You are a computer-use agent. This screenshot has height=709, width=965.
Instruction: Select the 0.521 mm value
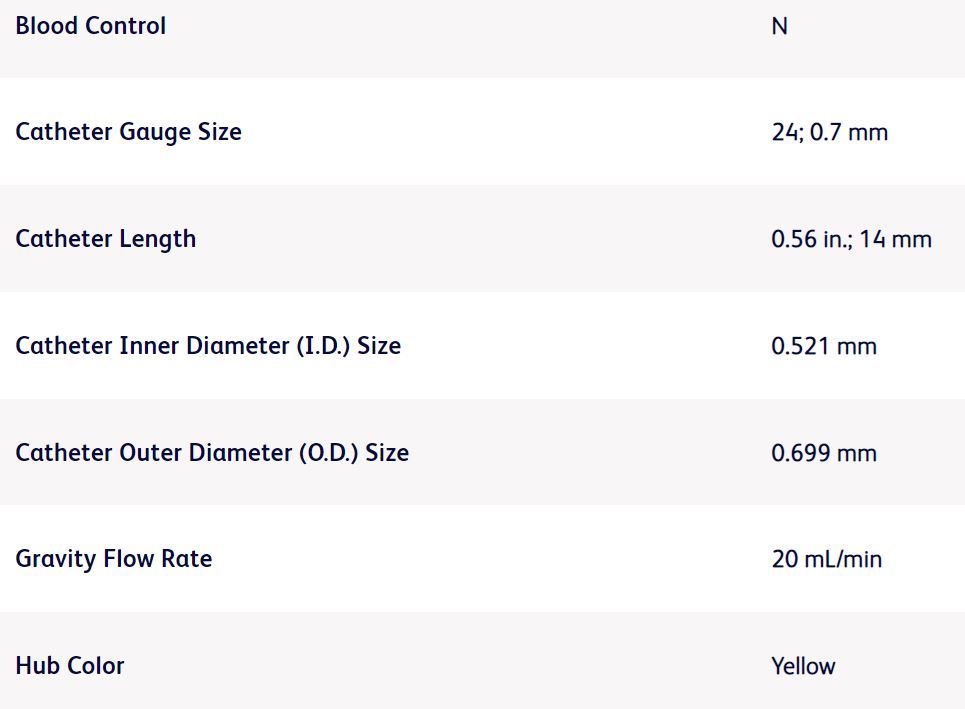(823, 347)
